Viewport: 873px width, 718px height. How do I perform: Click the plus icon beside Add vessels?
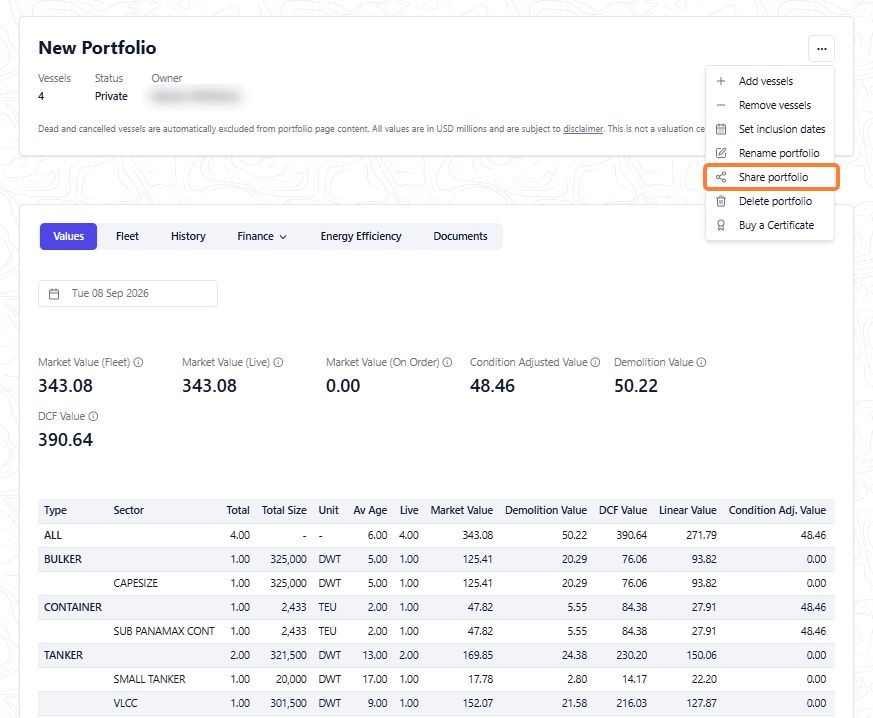(721, 81)
